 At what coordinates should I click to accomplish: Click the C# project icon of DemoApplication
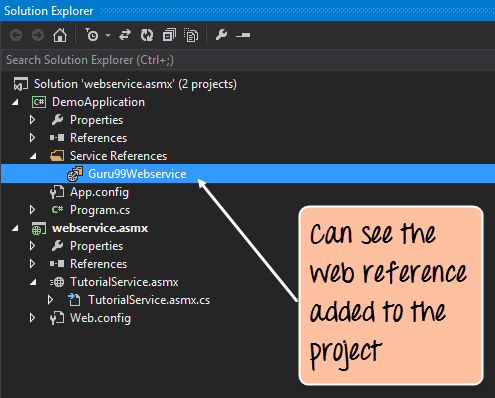pyautogui.click(x=39, y=102)
